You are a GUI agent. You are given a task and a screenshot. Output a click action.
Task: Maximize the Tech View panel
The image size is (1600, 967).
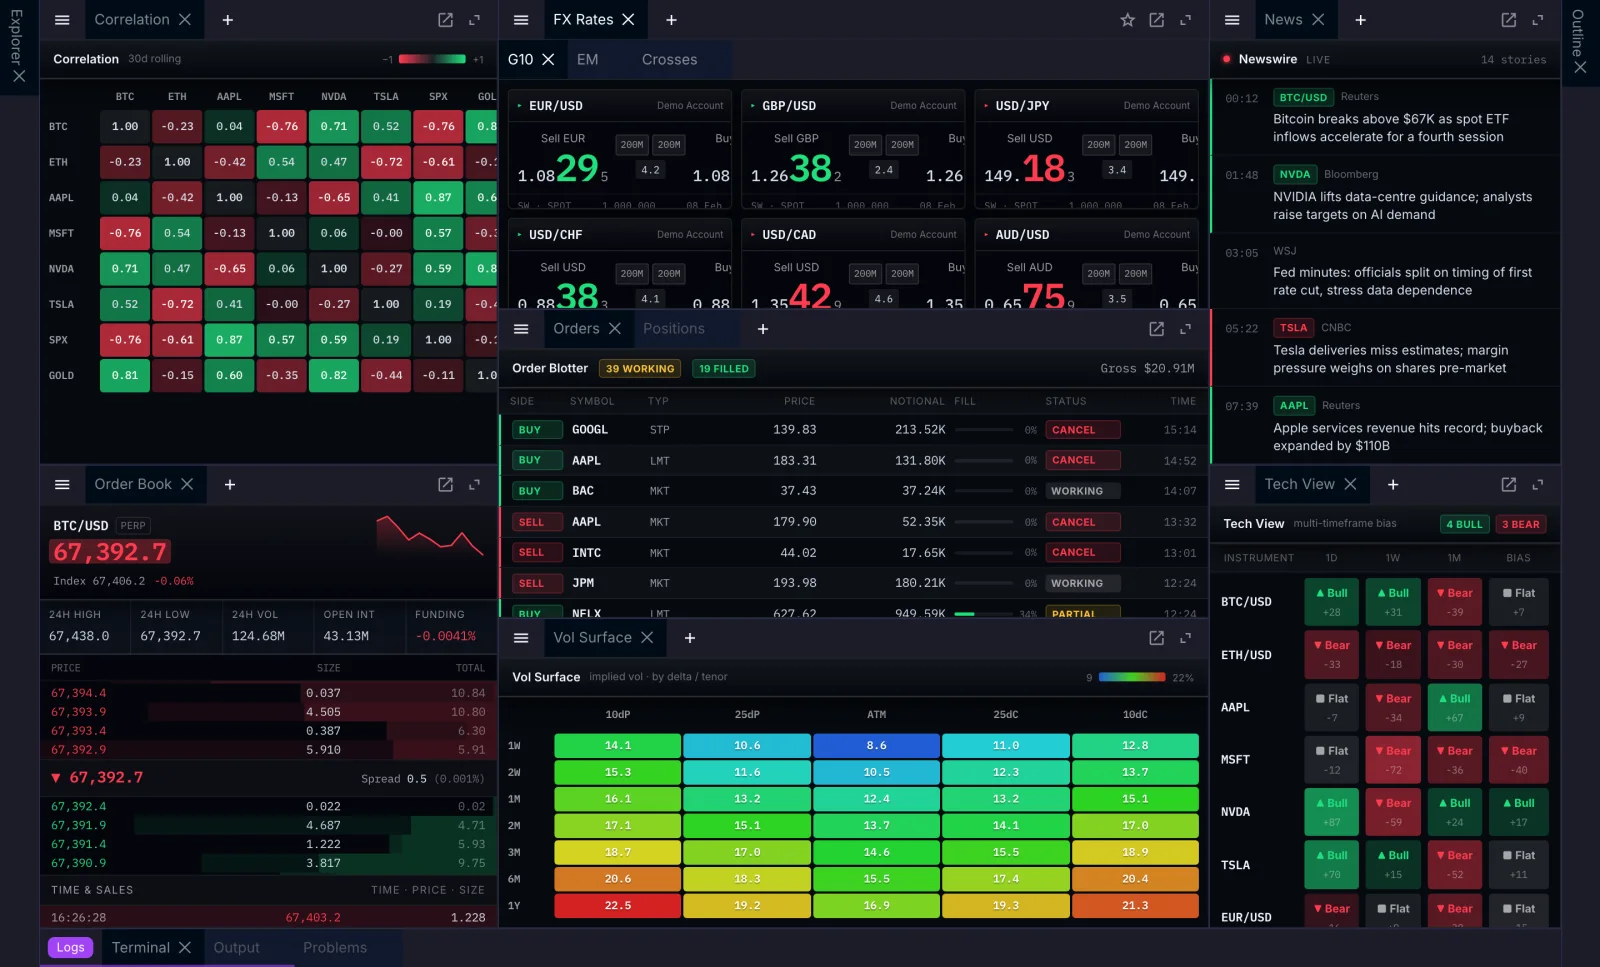point(1538,484)
